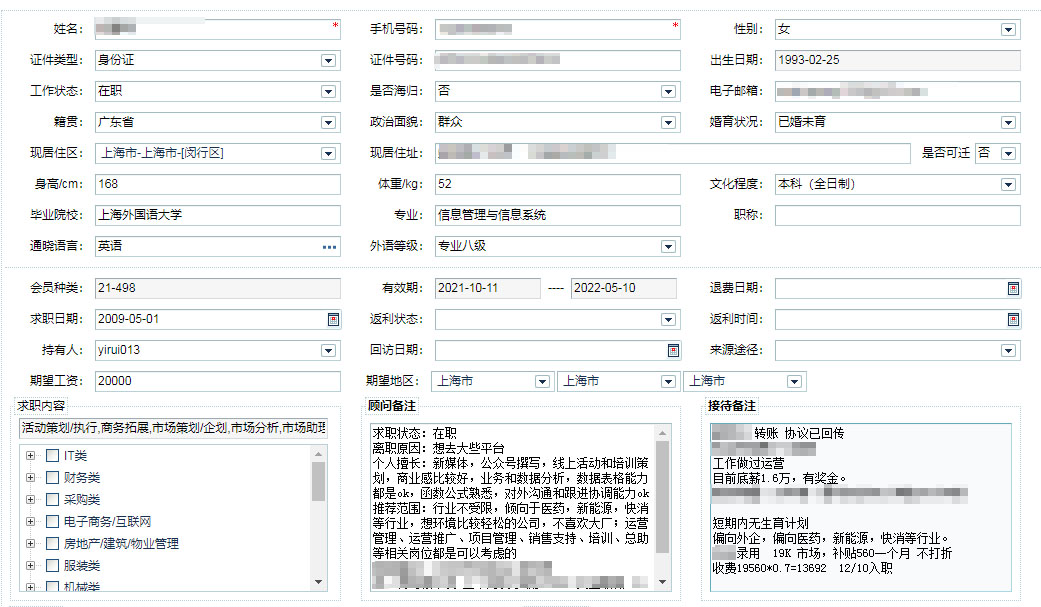This screenshot has height=607, width=1041.
Task: Click the 期望工资 field showing 20000
Action: click(218, 381)
